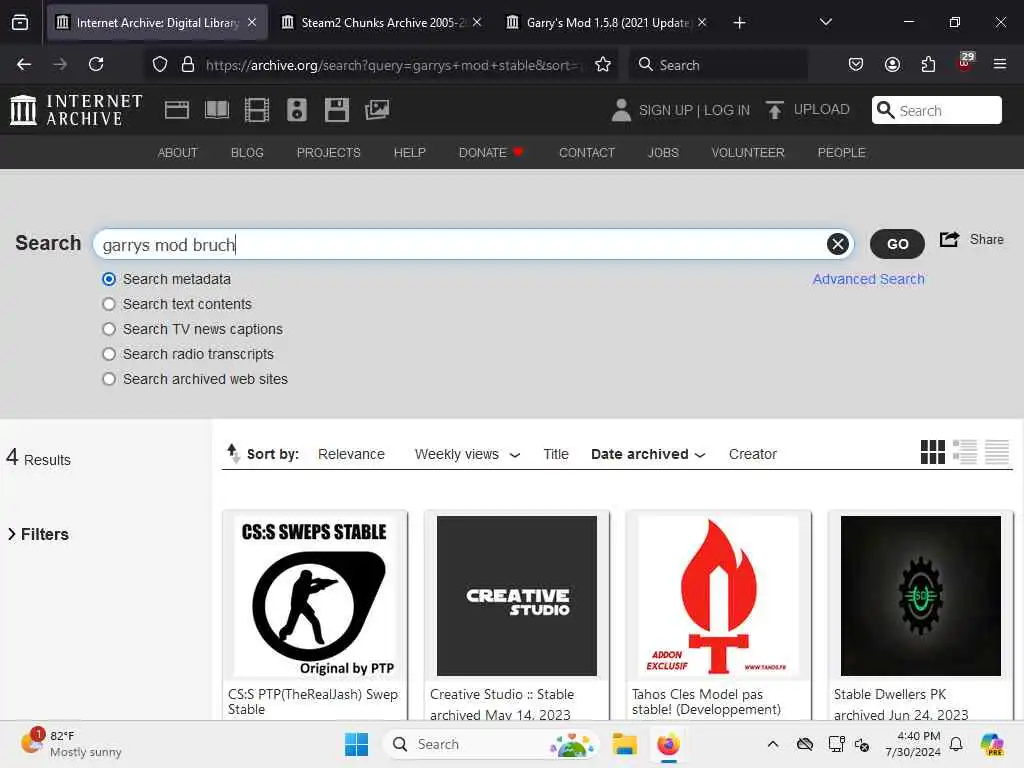The height and width of the screenshot is (768, 1024).
Task: Toggle the sort direction arrows
Action: point(233,453)
